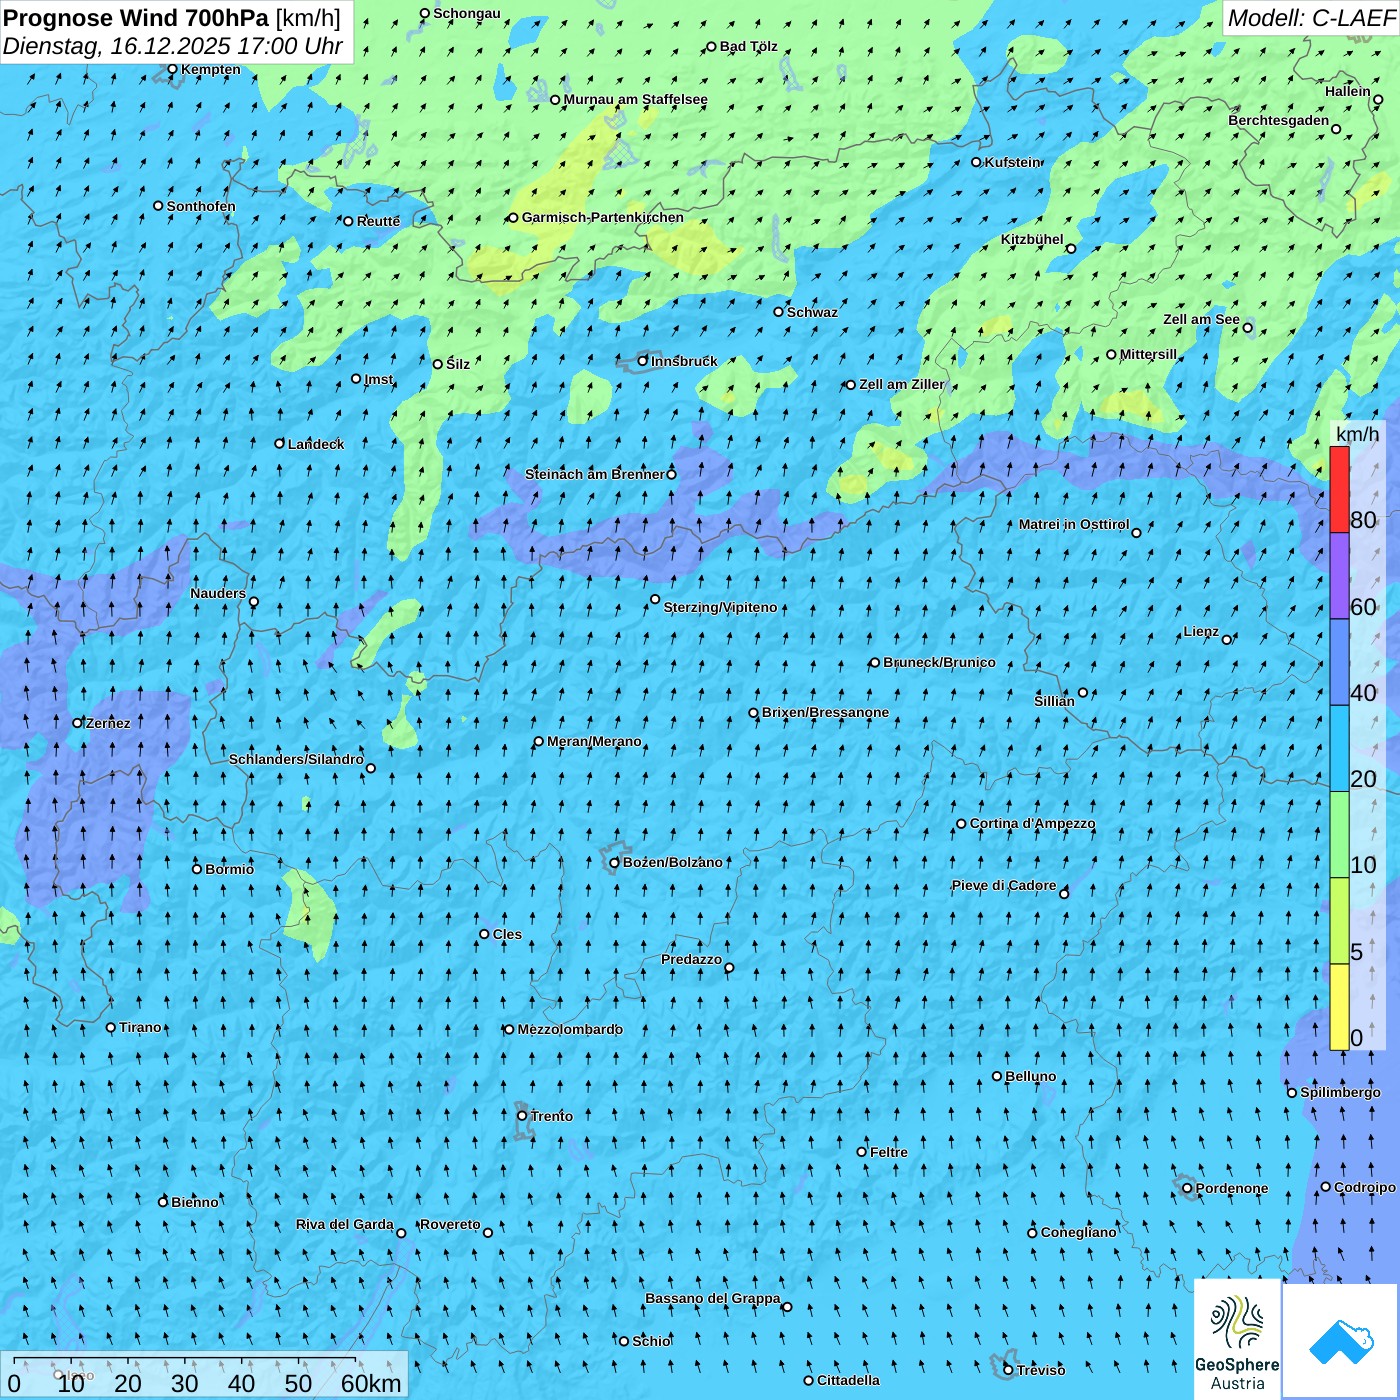Click the 'Spilimbergo' label
Image resolution: width=1400 pixels, height=1400 pixels.
point(1340,1093)
